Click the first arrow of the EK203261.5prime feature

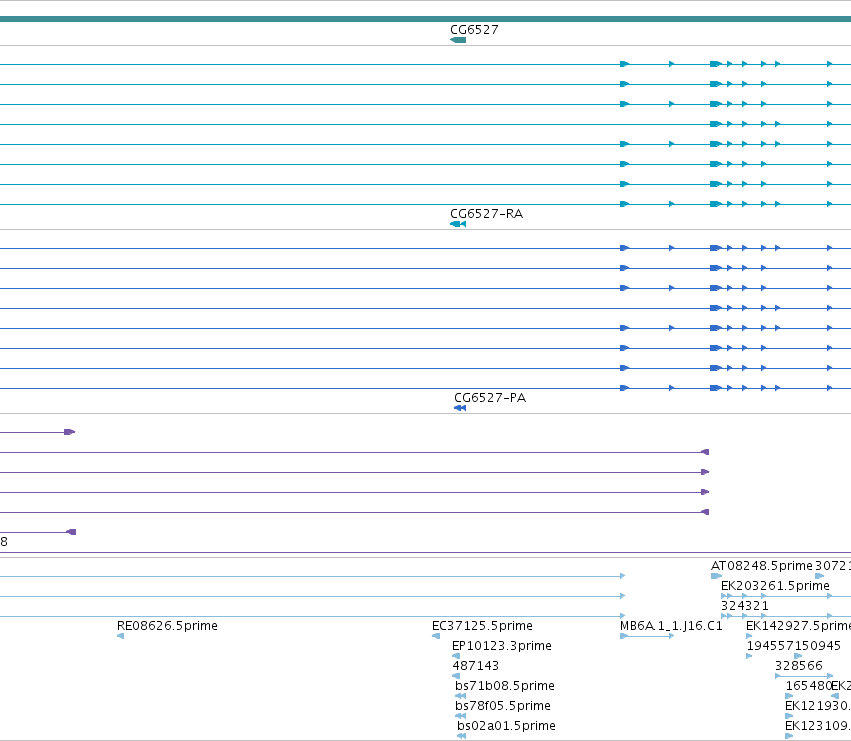coord(723,596)
